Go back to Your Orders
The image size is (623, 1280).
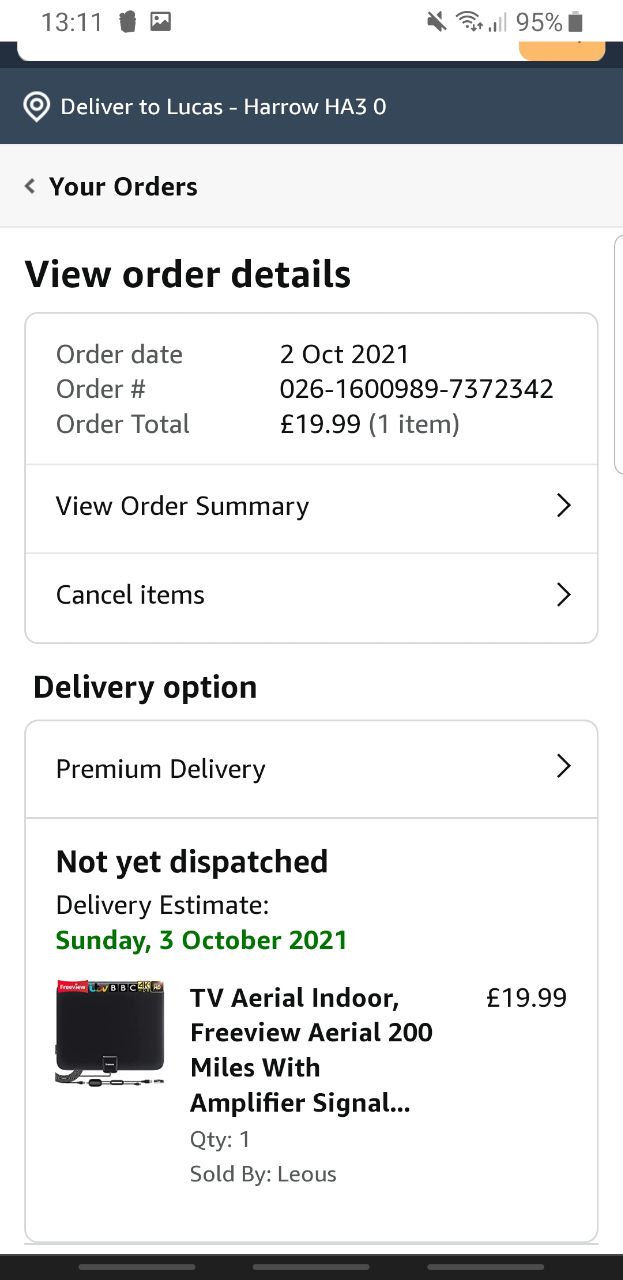[x=123, y=186]
